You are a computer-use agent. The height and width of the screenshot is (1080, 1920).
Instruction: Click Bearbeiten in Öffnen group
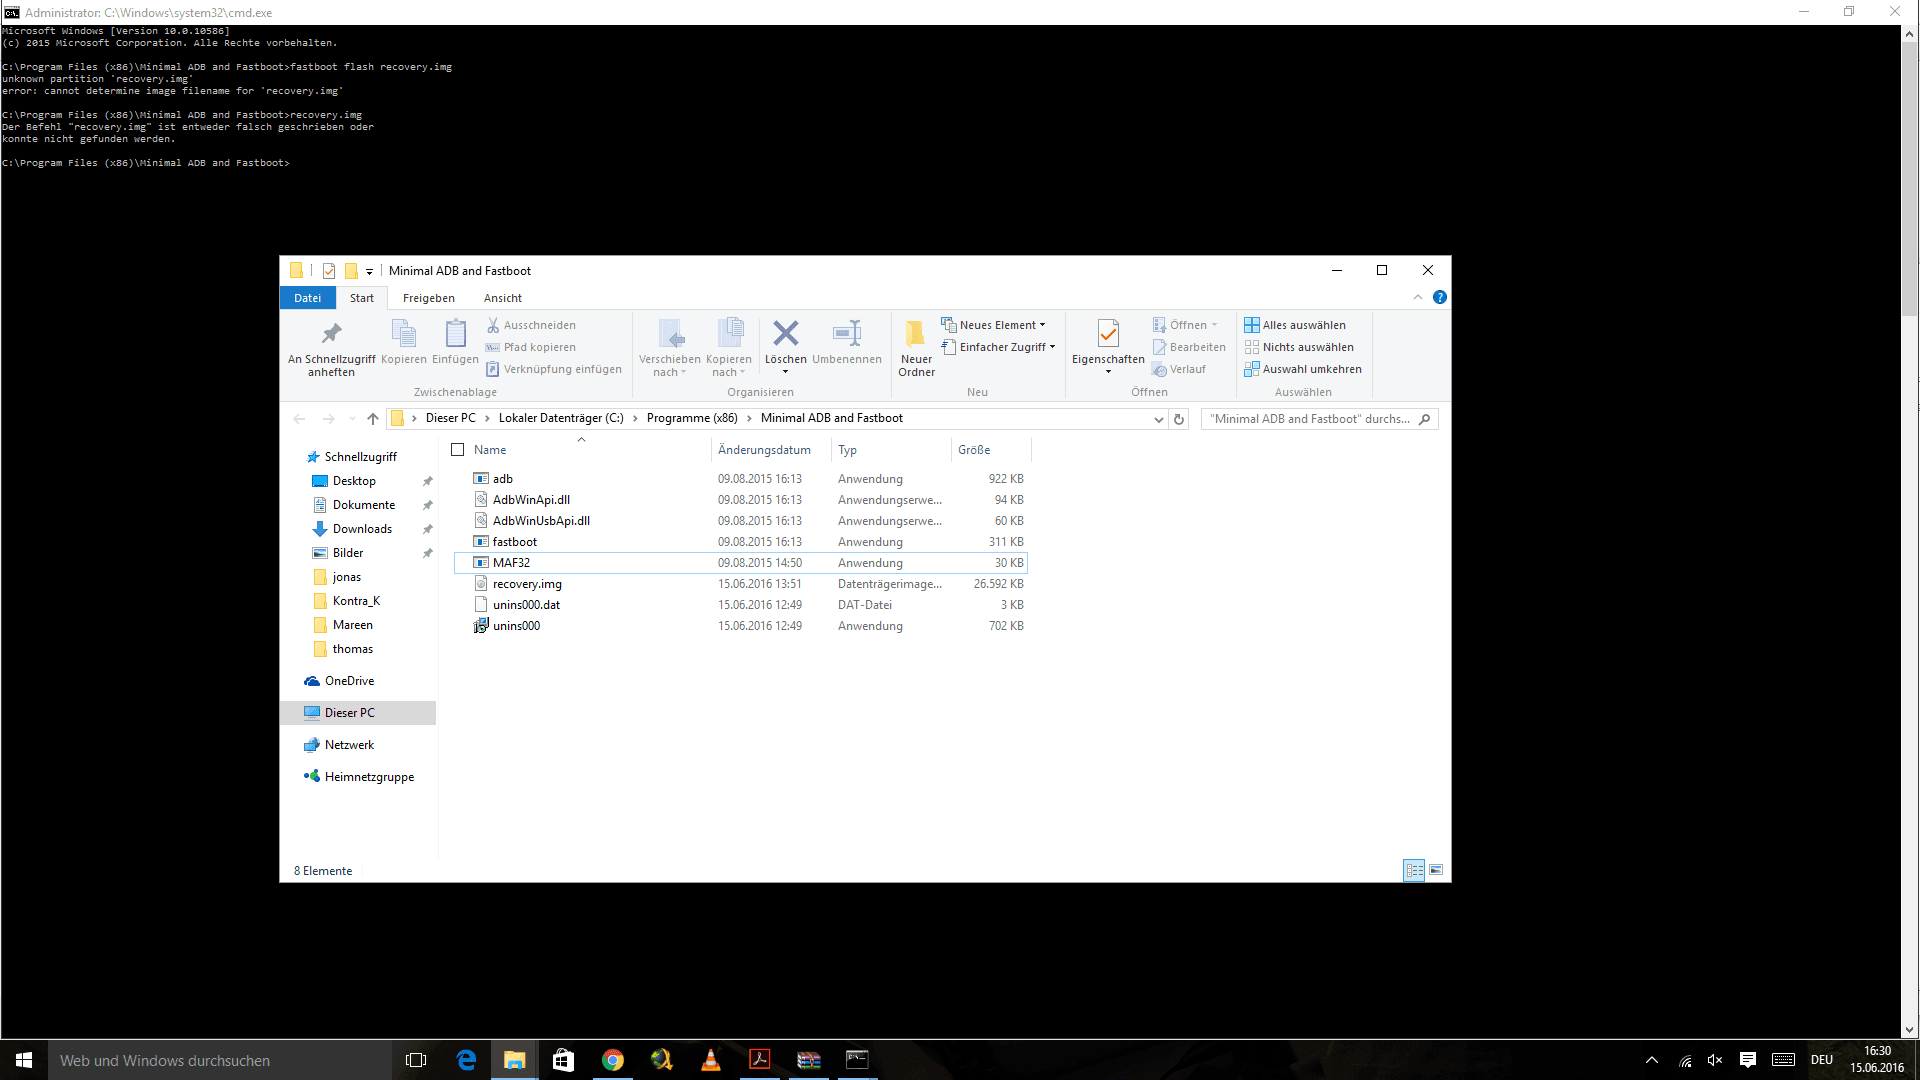pos(1189,347)
